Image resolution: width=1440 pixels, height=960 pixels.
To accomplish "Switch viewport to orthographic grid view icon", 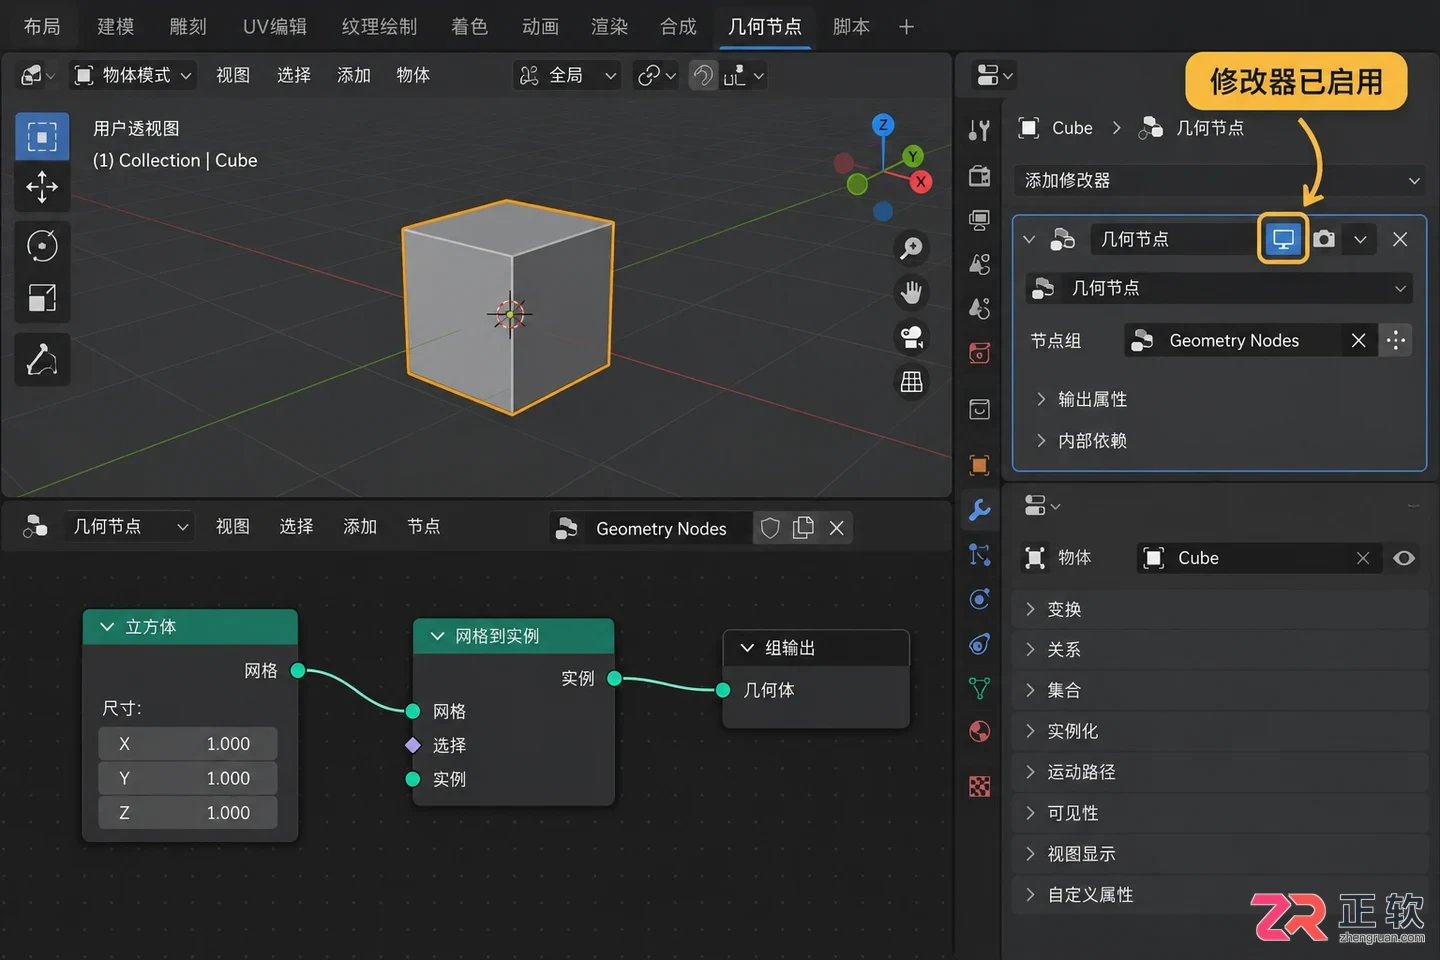I will tap(911, 382).
